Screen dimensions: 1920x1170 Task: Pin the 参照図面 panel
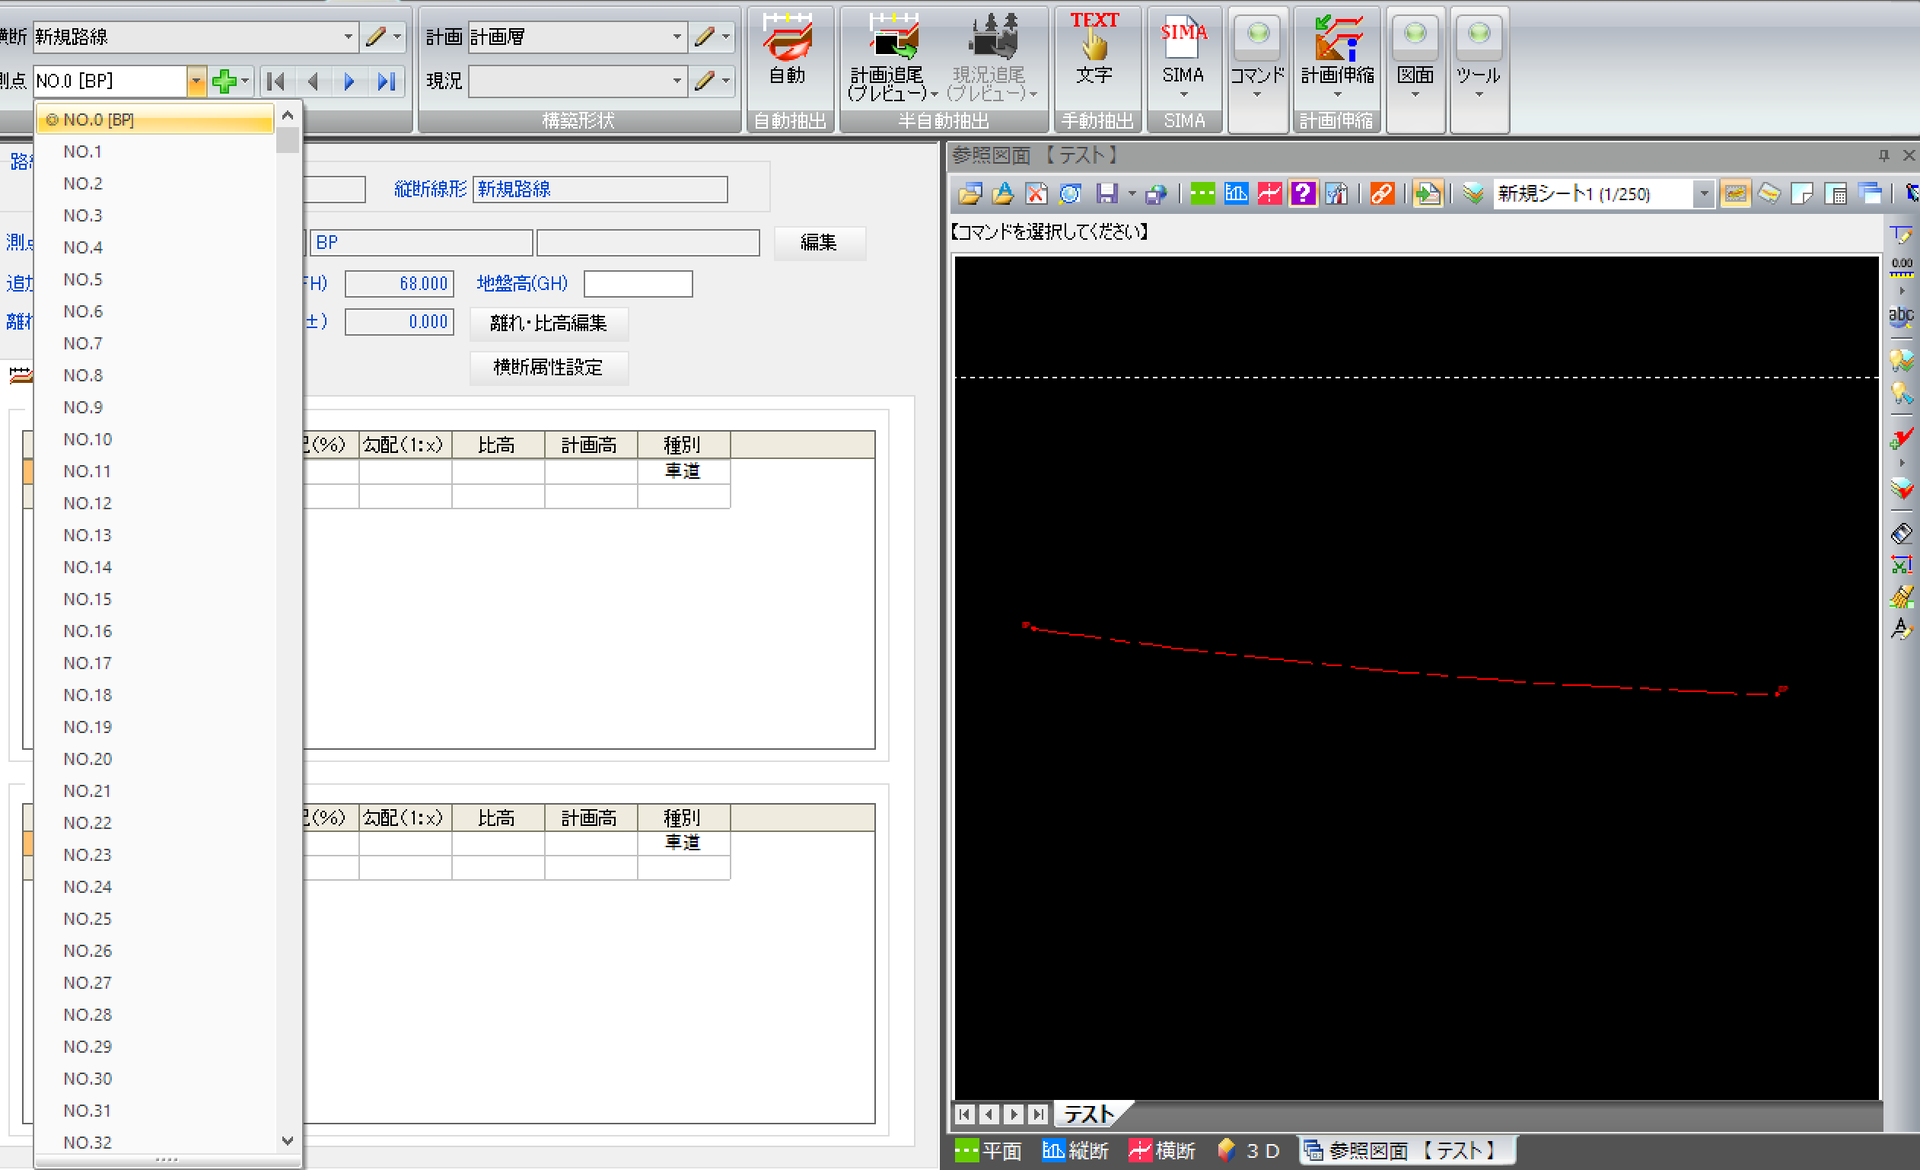point(1883,155)
